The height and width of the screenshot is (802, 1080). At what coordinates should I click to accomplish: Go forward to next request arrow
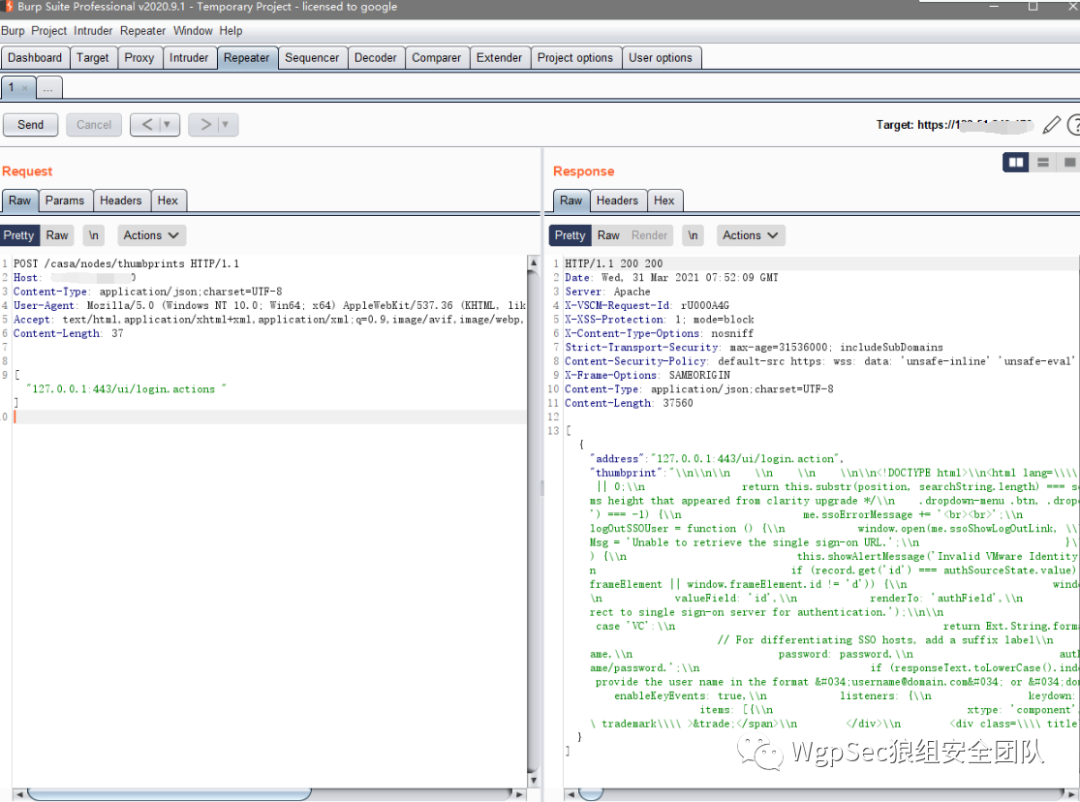[x=205, y=125]
